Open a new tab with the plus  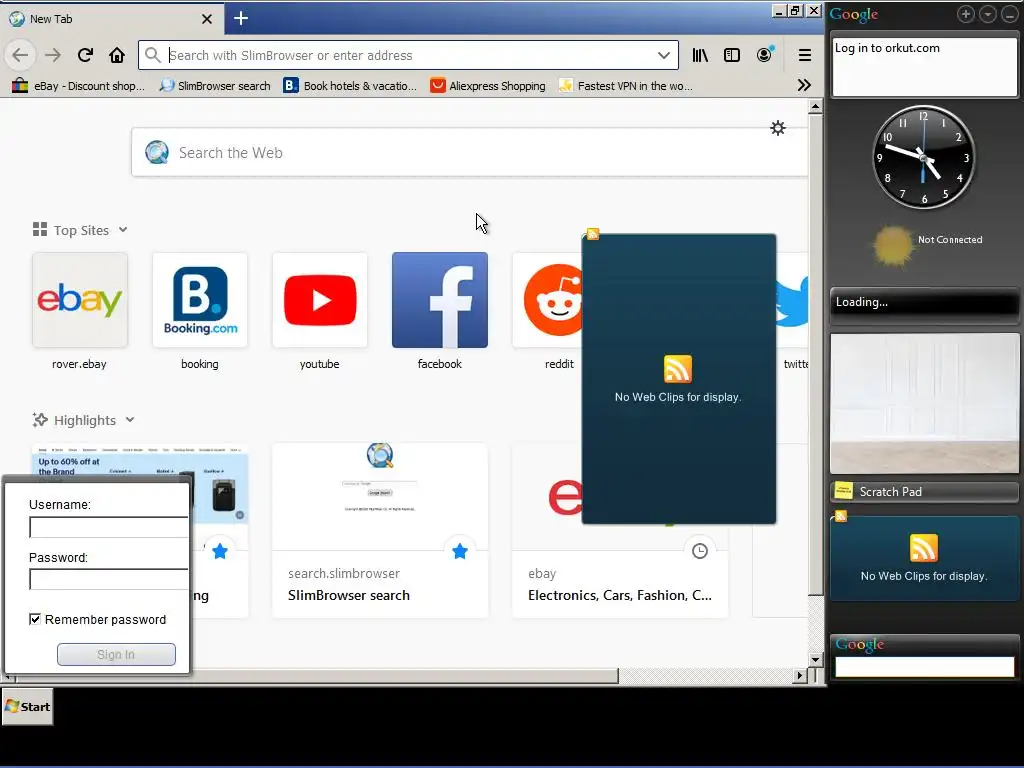tap(240, 18)
